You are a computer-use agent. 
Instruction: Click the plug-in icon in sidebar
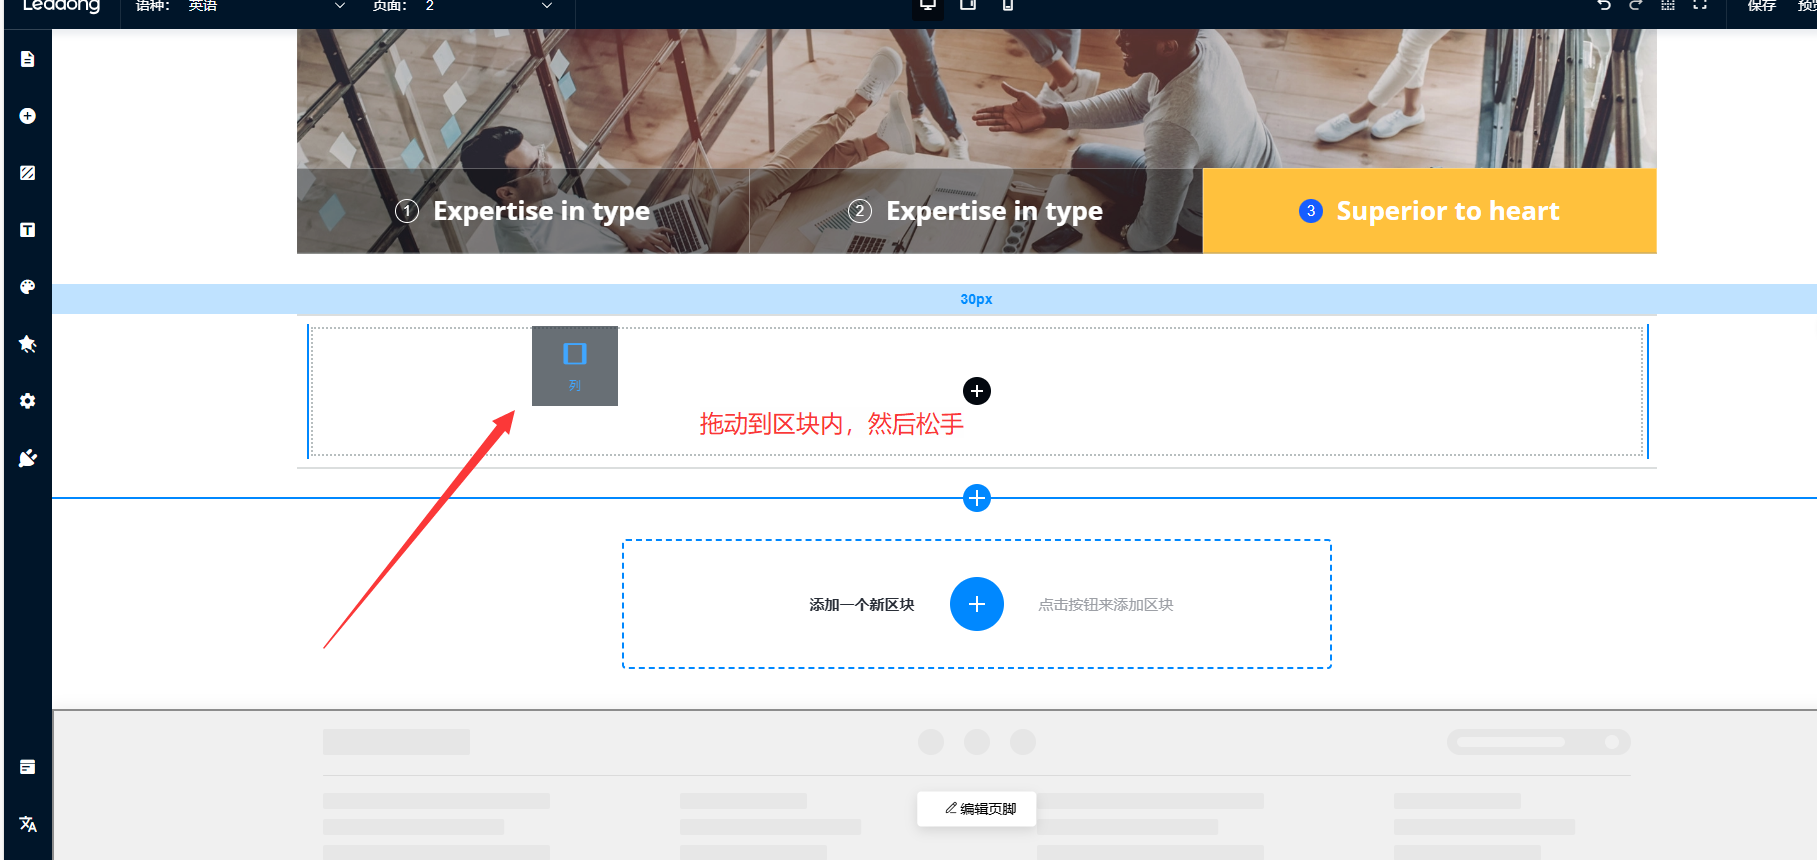tap(28, 458)
